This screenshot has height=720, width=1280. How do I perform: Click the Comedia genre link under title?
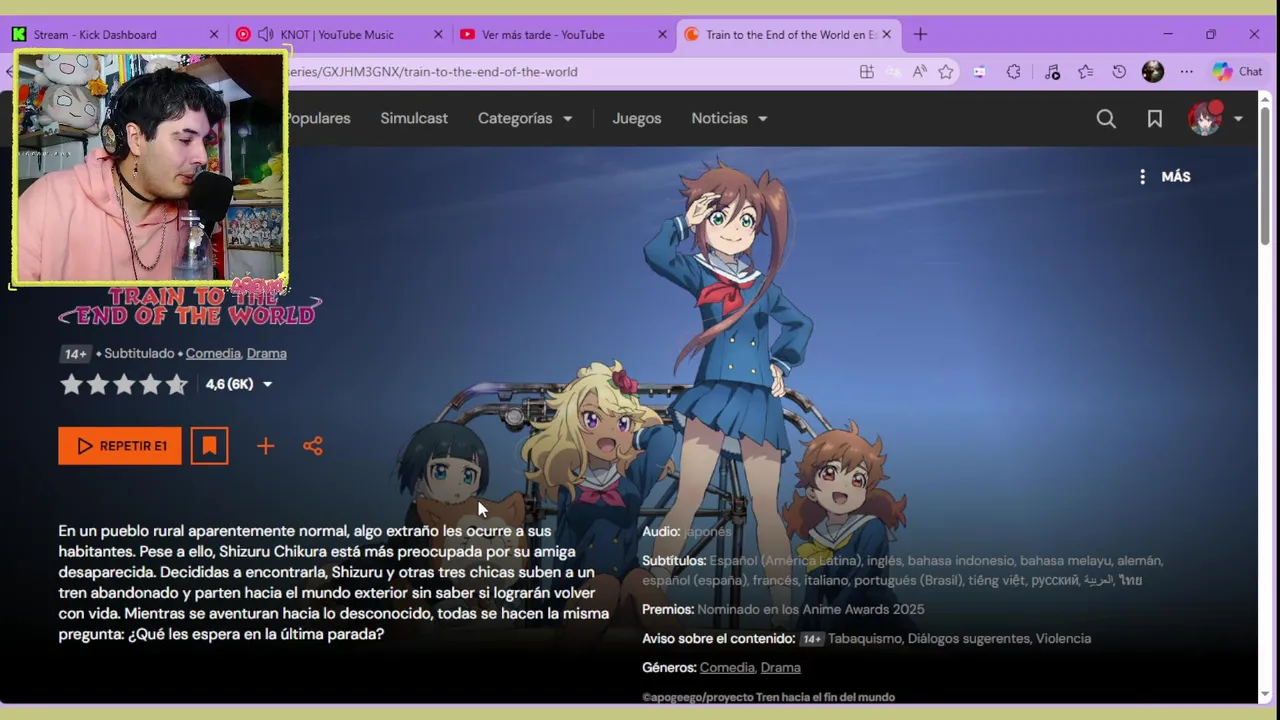pos(213,353)
